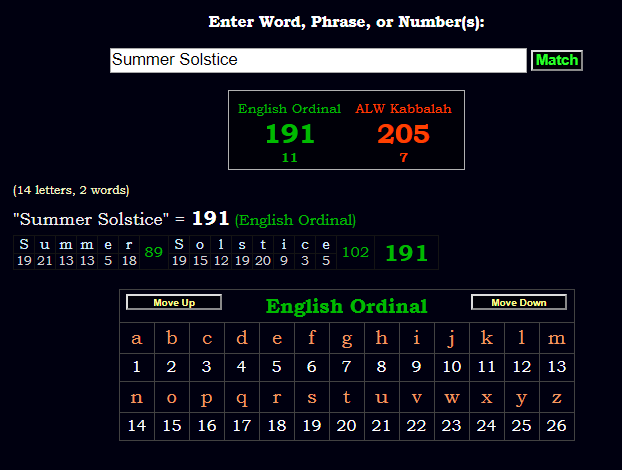Click the reduced value 11 under 191
Viewport: 622px width, 470px height.
(x=290, y=158)
